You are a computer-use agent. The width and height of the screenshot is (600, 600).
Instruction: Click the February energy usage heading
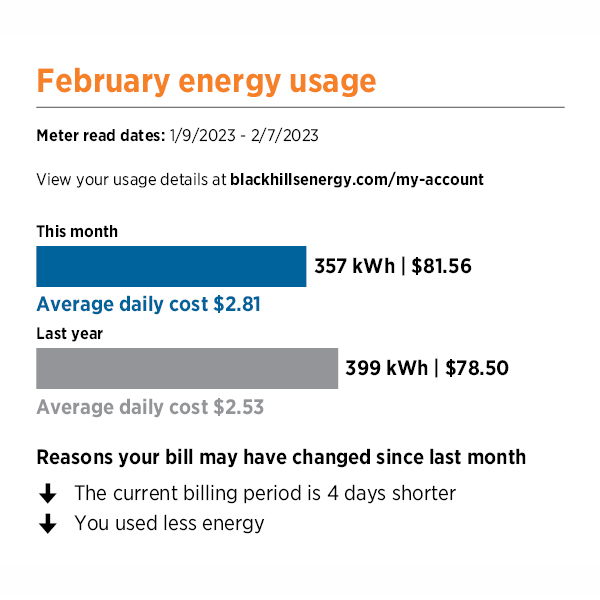pos(206,82)
